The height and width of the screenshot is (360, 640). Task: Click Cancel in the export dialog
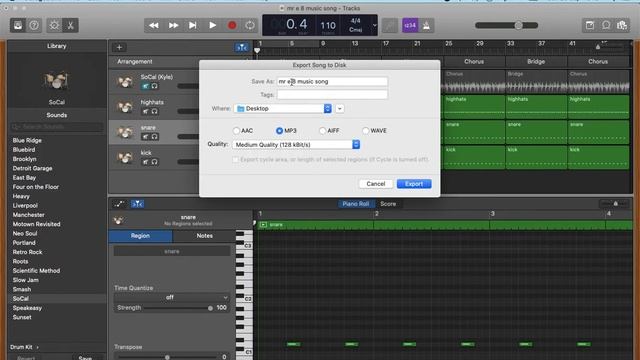point(376,184)
